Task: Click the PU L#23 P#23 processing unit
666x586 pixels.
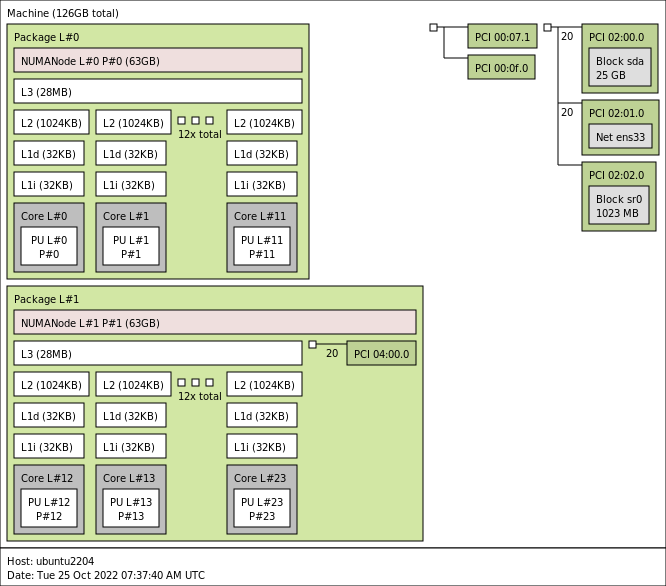Action: click(x=261, y=508)
